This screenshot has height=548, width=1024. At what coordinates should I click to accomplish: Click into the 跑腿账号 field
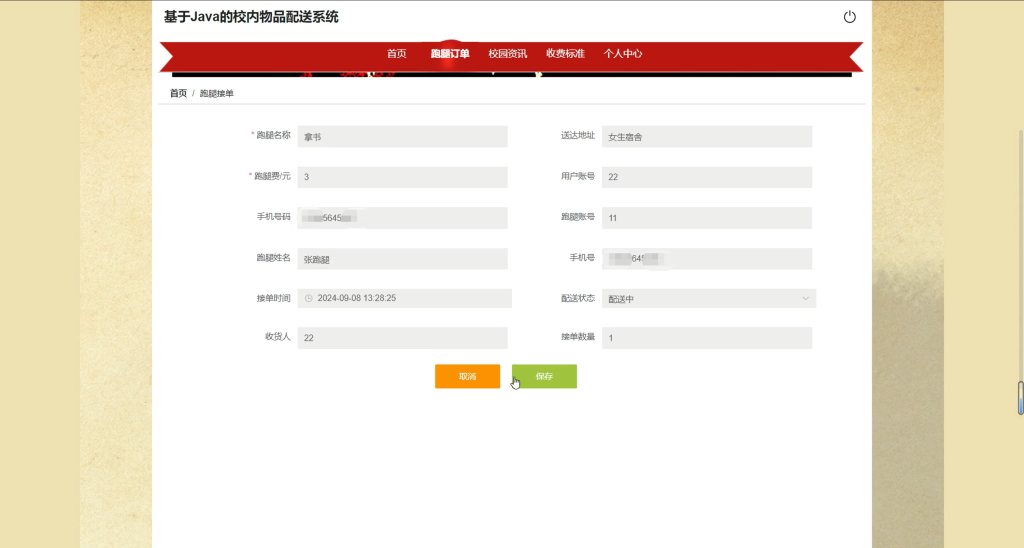(x=707, y=218)
